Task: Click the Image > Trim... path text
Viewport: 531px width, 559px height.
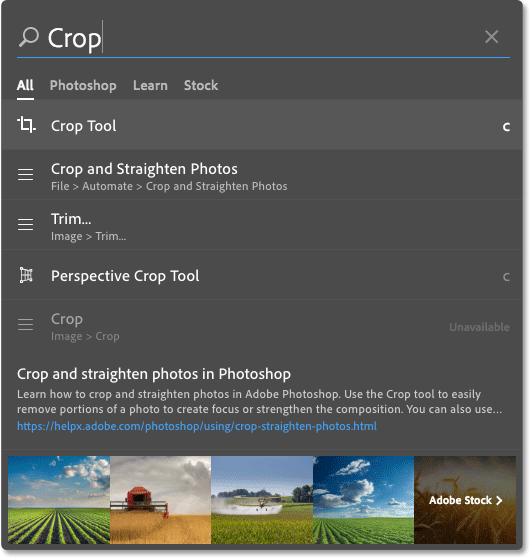Action: [x=88, y=236]
